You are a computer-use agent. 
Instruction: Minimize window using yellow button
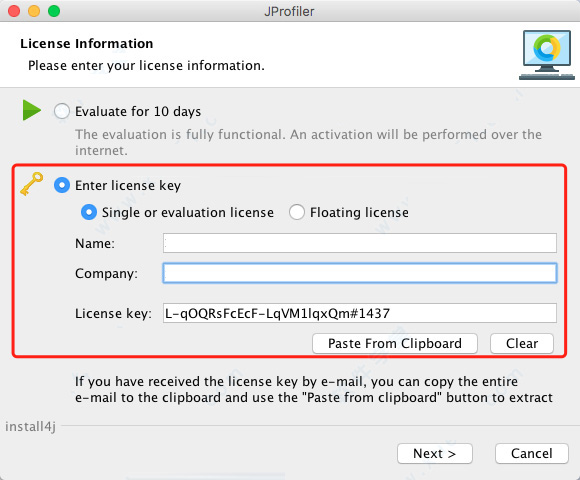(34, 11)
